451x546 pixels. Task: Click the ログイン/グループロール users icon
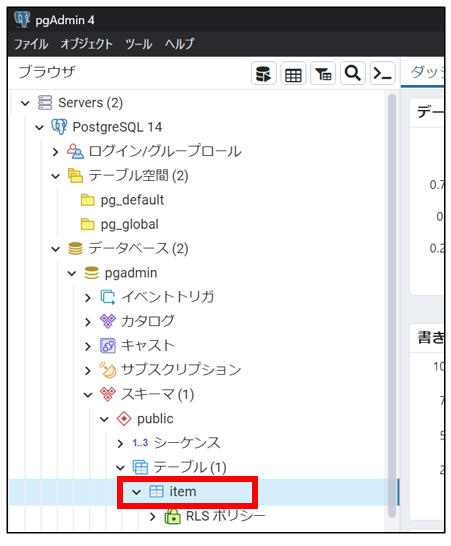tap(75, 151)
